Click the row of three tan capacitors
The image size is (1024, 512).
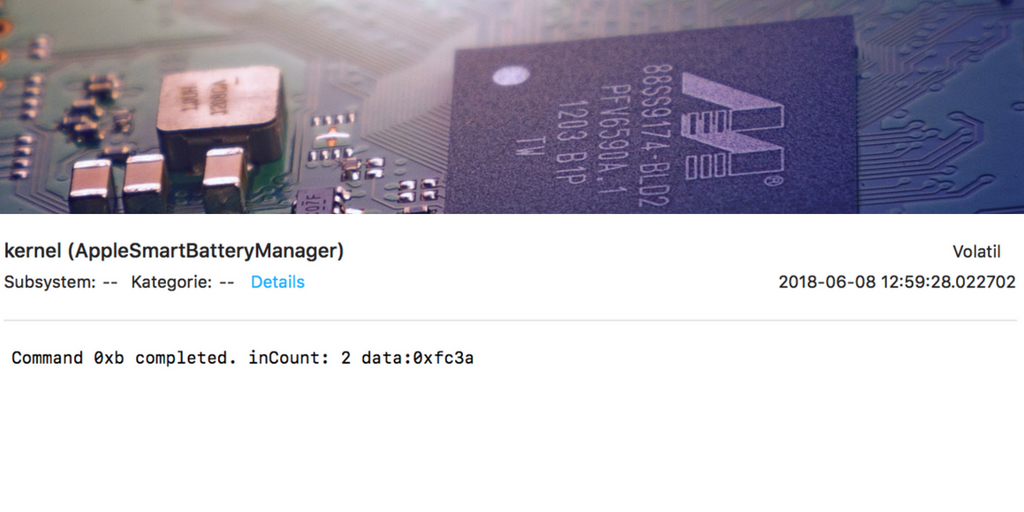tap(157, 181)
